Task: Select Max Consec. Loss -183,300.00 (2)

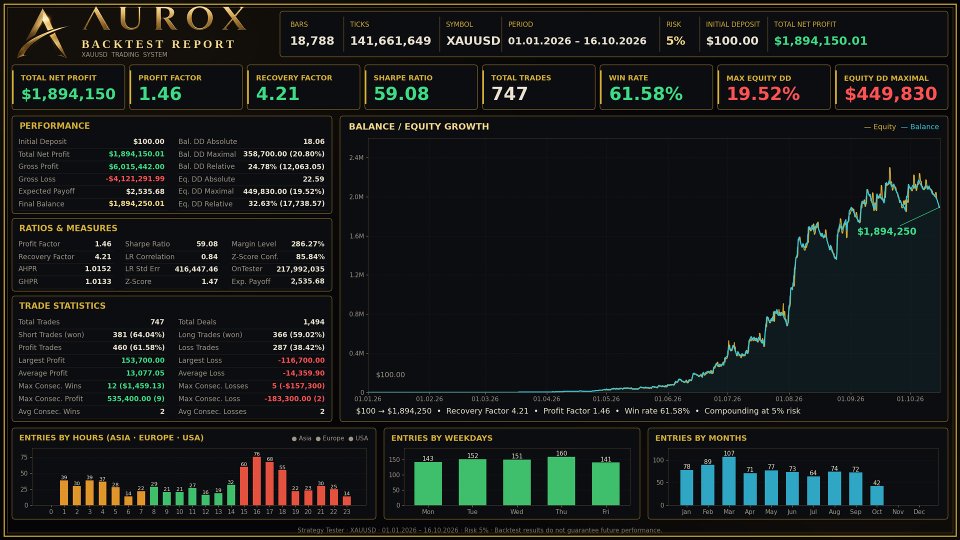Action: (x=294, y=399)
